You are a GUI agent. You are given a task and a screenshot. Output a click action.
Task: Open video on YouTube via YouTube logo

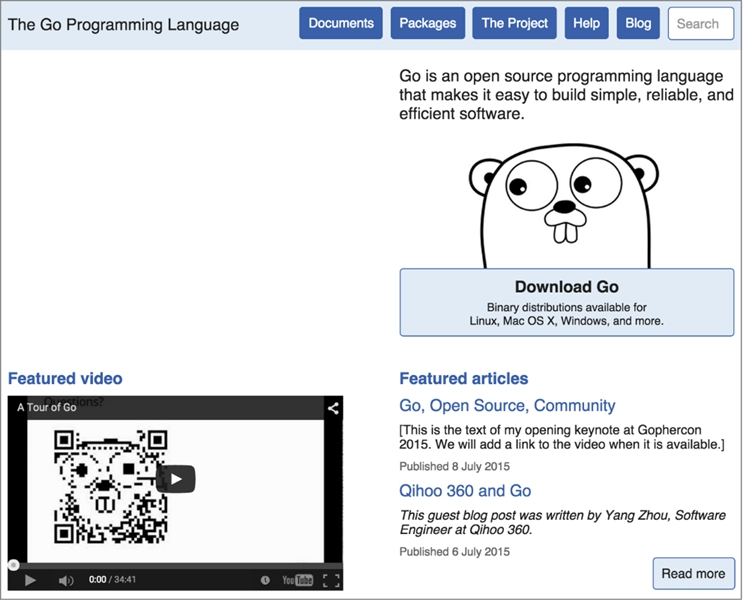(297, 580)
